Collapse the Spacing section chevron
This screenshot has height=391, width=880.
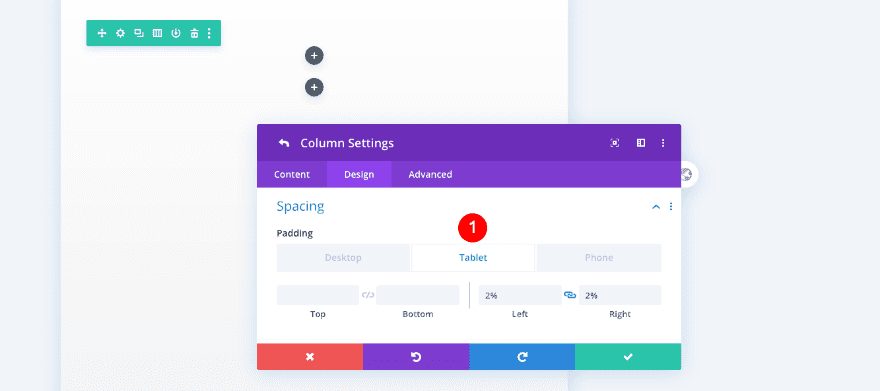click(656, 206)
